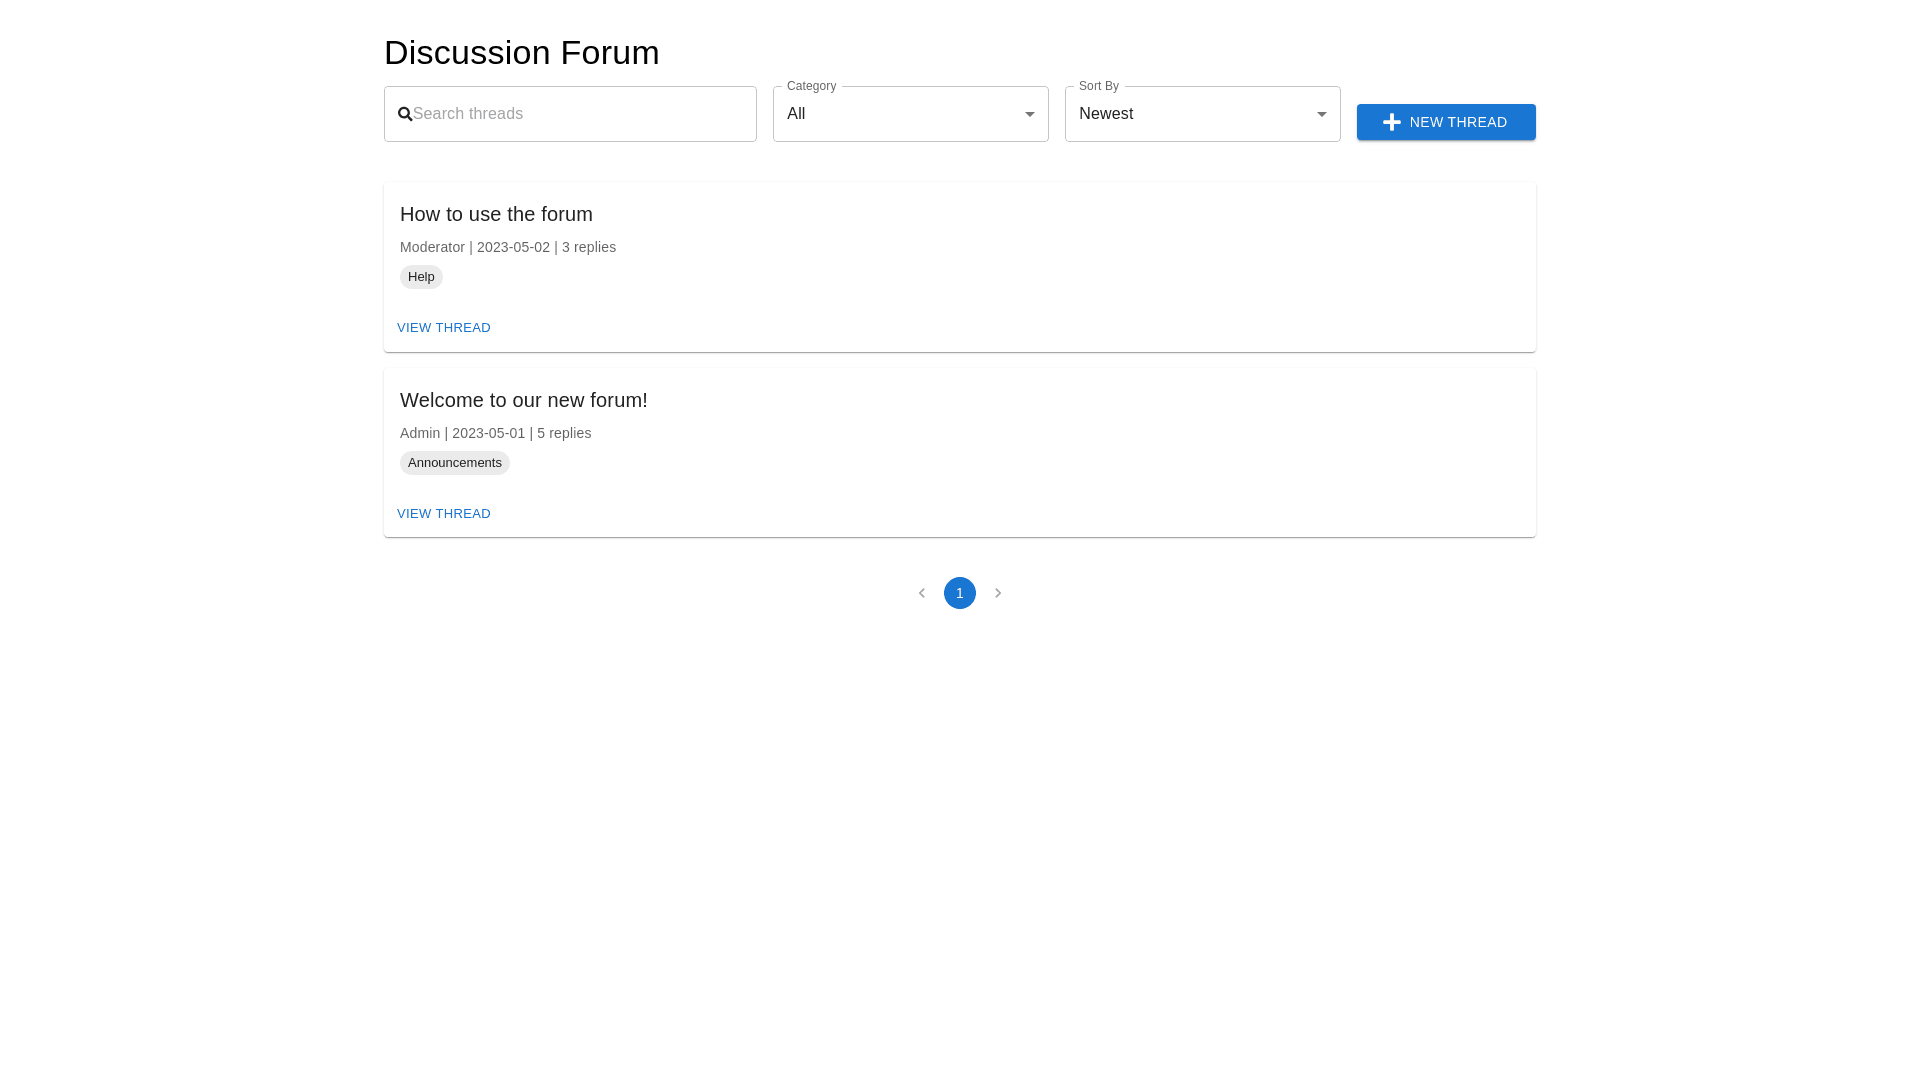Click 'How to use the forum' title
Image resolution: width=1920 pixels, height=1080 pixels.
496,214
